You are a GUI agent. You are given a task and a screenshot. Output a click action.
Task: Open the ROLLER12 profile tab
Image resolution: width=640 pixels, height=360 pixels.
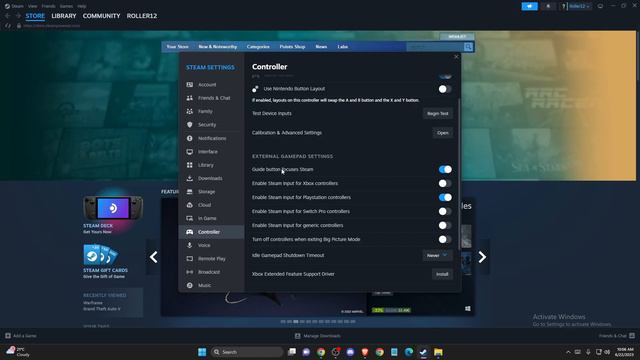click(142, 16)
